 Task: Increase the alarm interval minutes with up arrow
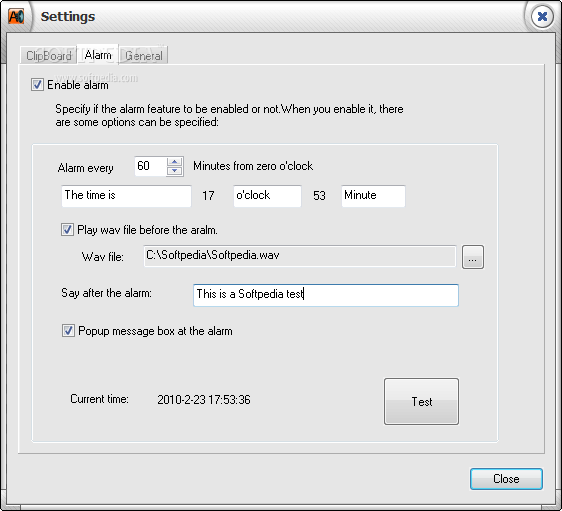pyautogui.click(x=175, y=162)
